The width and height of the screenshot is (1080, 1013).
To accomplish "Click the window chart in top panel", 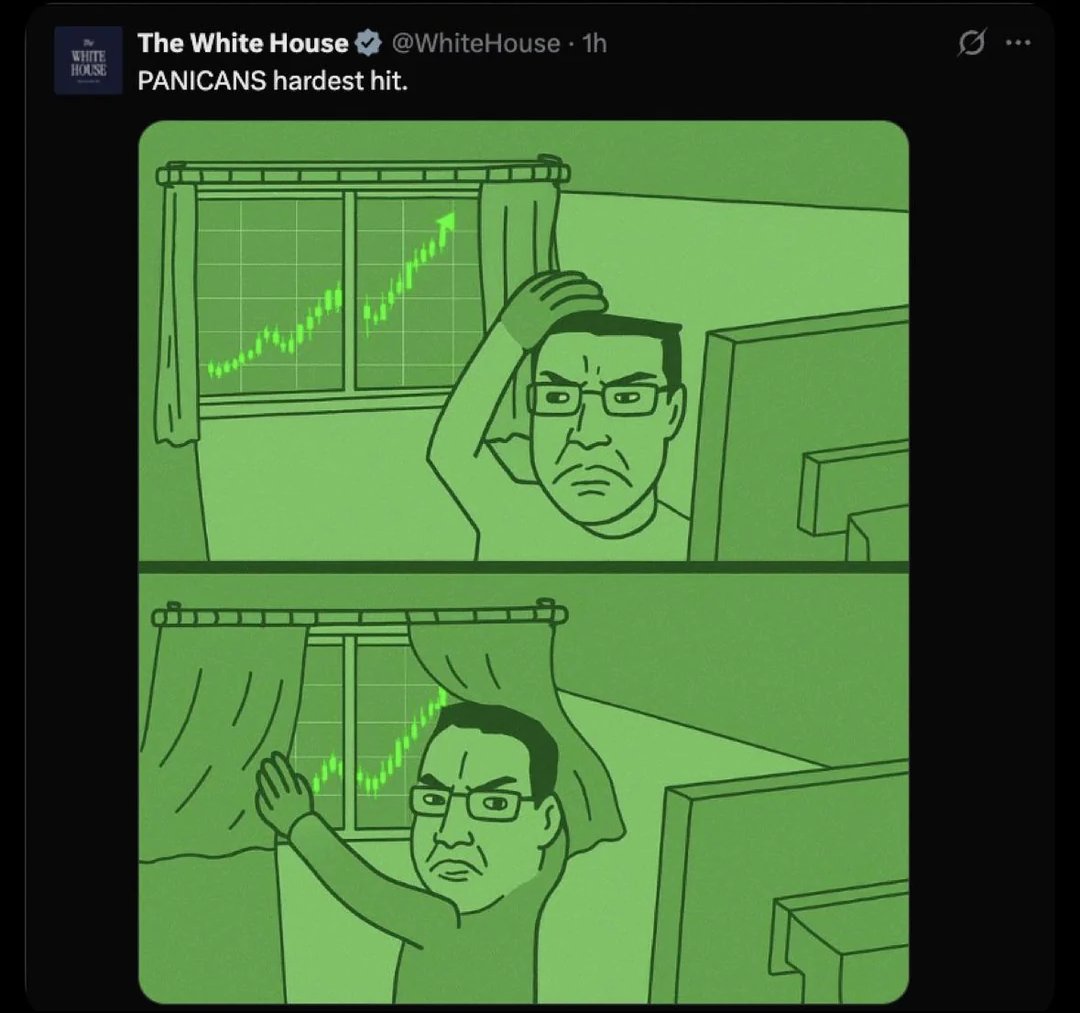I will pos(339,293).
